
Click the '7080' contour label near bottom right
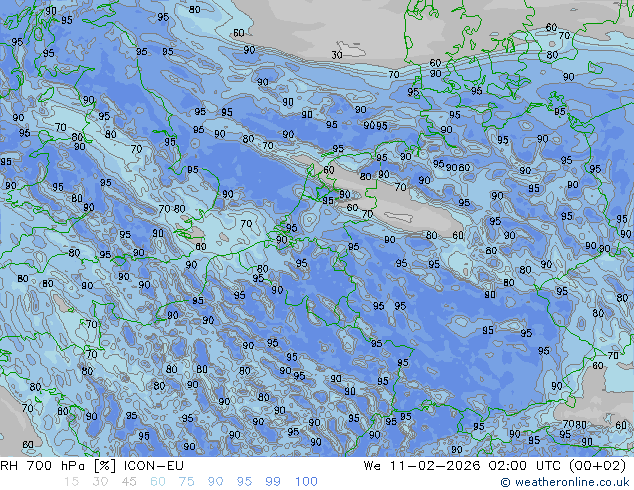tap(575, 425)
